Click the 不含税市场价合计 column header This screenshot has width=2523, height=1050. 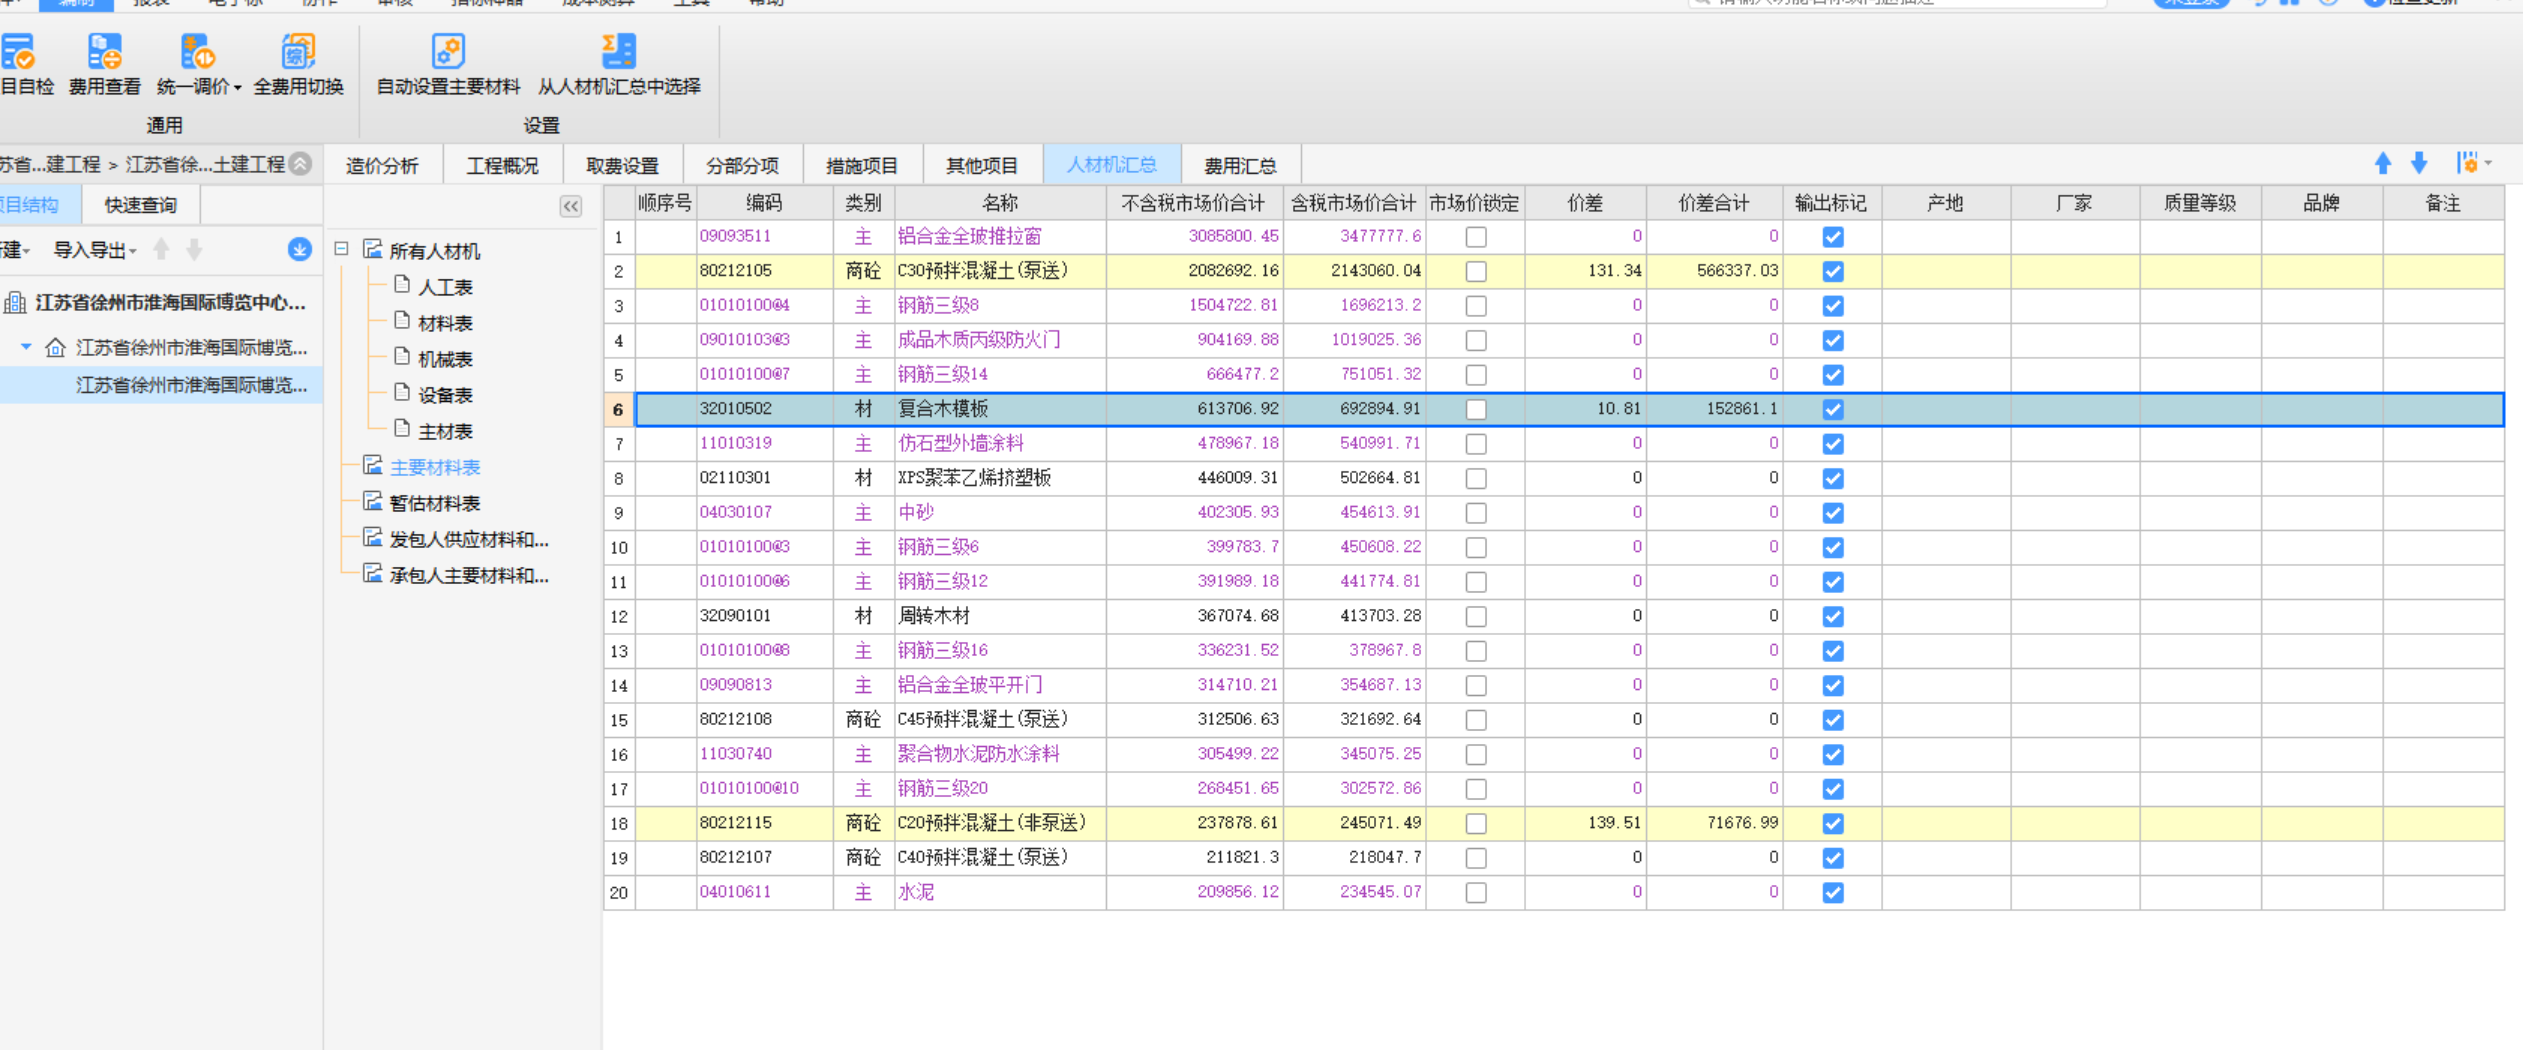point(1193,203)
